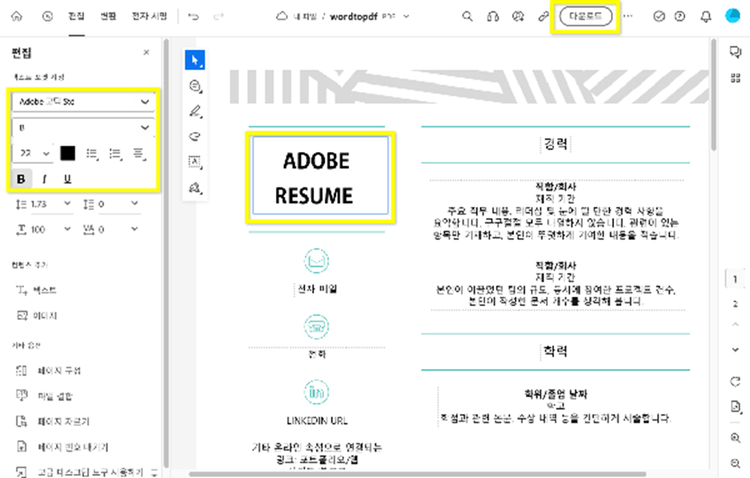Open the text alignment options
750x478 pixels.
[x=139, y=154]
